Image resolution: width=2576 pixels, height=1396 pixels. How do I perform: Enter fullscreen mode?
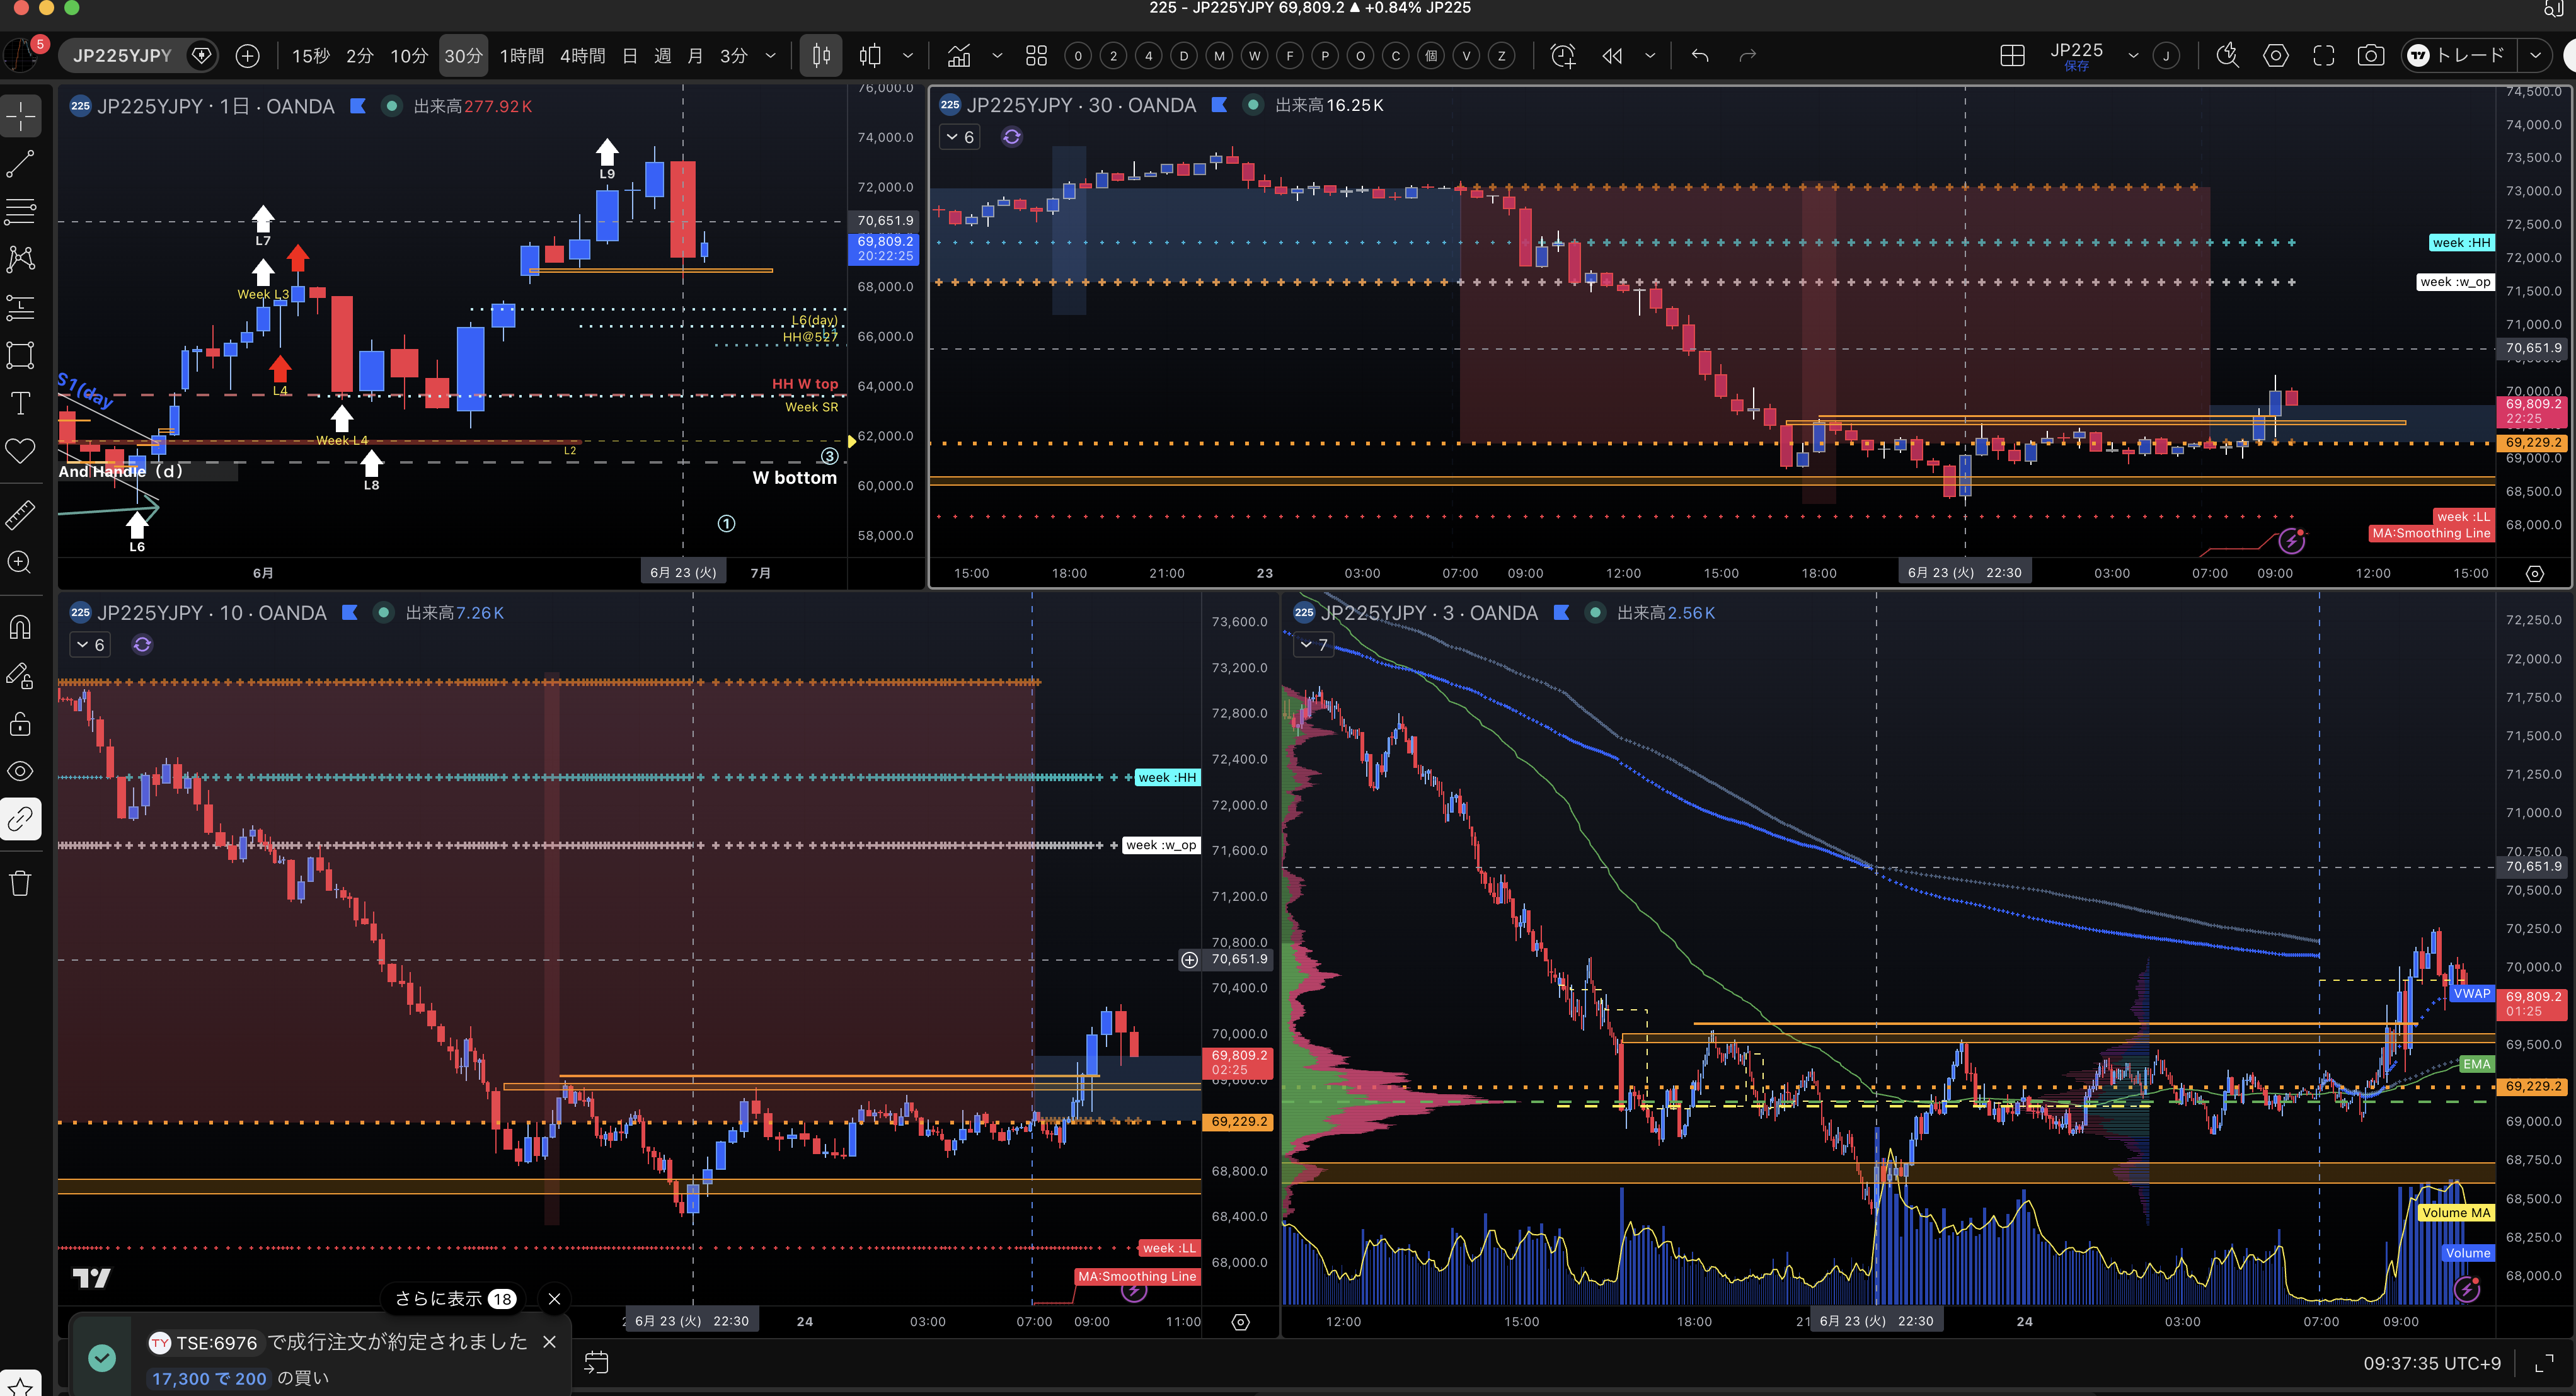tap(2324, 56)
